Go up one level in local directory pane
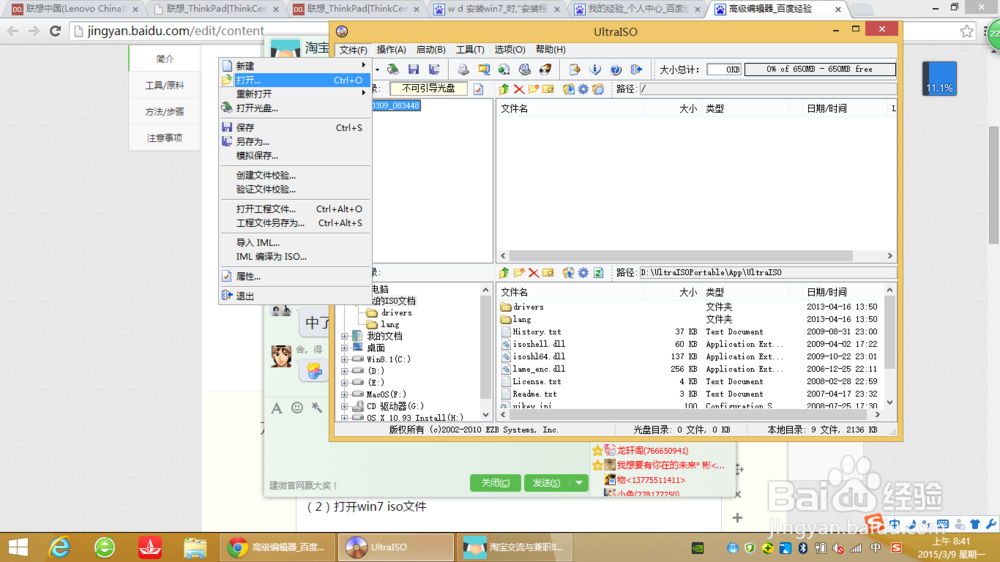This screenshot has width=1000, height=562. pyautogui.click(x=504, y=273)
